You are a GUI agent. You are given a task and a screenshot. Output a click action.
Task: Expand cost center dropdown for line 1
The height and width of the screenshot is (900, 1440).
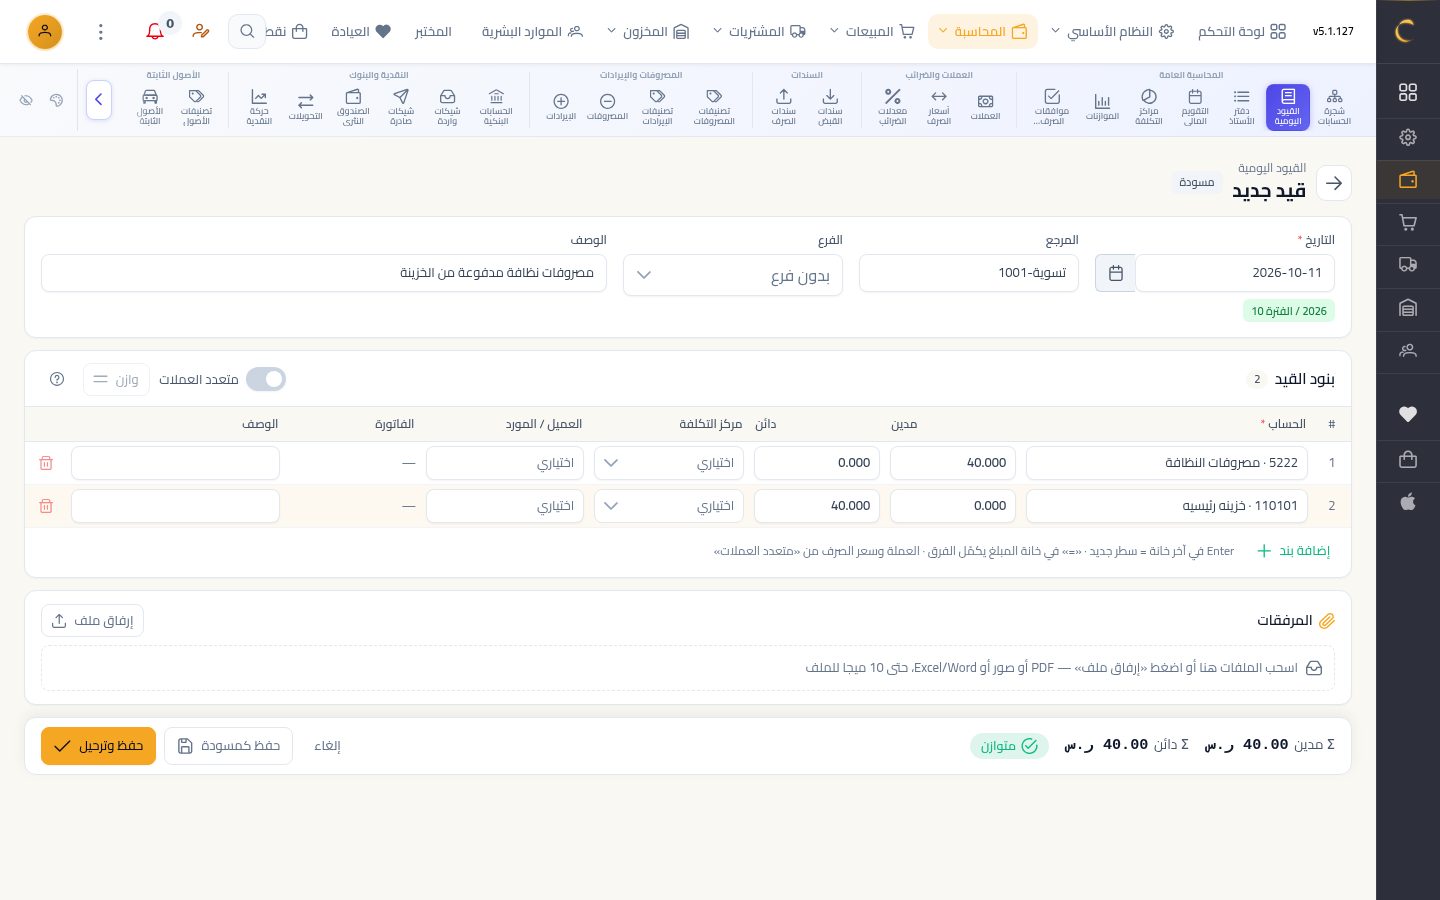point(669,463)
